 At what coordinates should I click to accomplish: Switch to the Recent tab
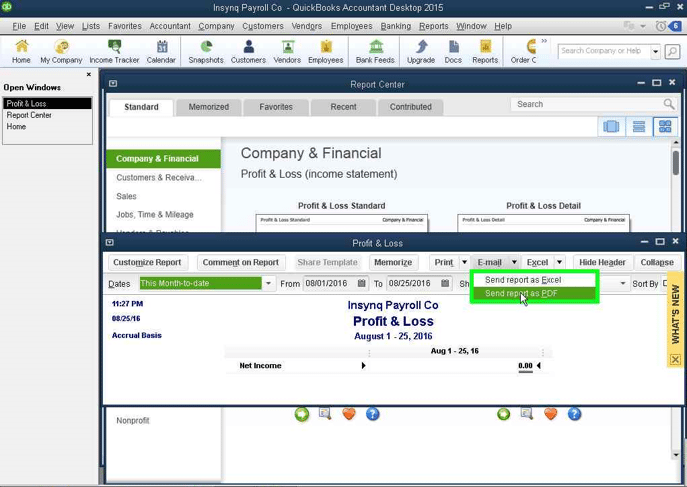pos(343,107)
